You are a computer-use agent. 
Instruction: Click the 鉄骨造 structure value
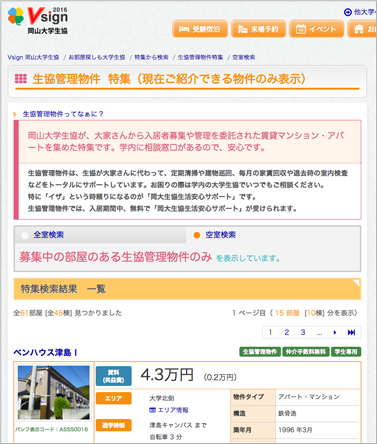(287, 413)
